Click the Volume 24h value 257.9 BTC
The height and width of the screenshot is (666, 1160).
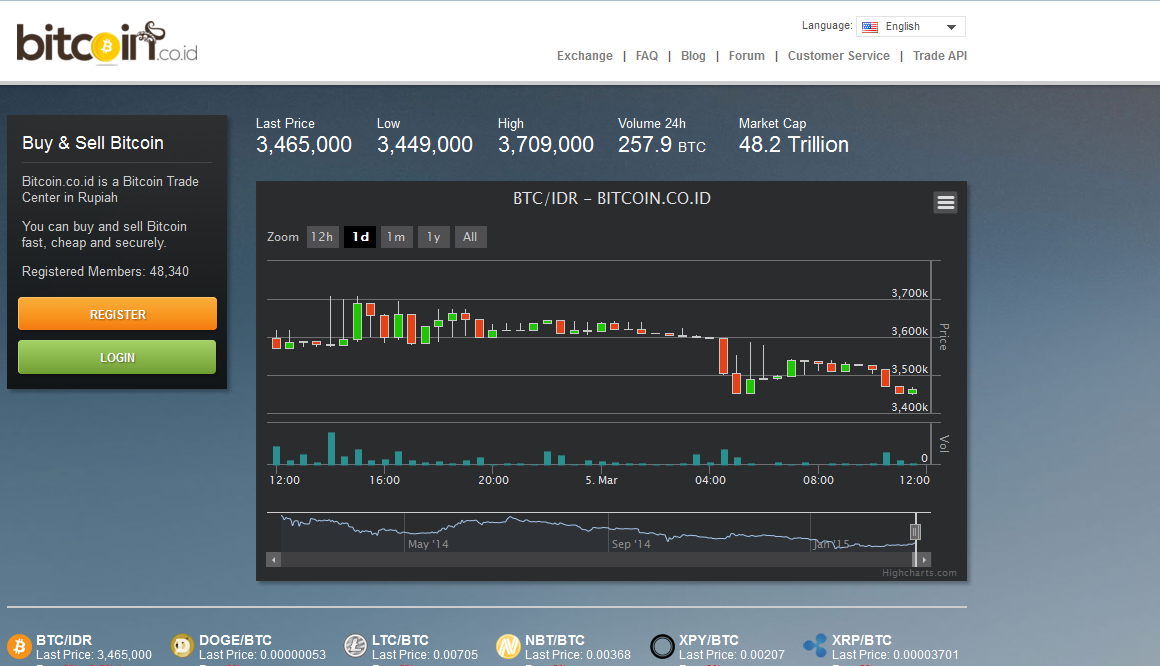[662, 144]
